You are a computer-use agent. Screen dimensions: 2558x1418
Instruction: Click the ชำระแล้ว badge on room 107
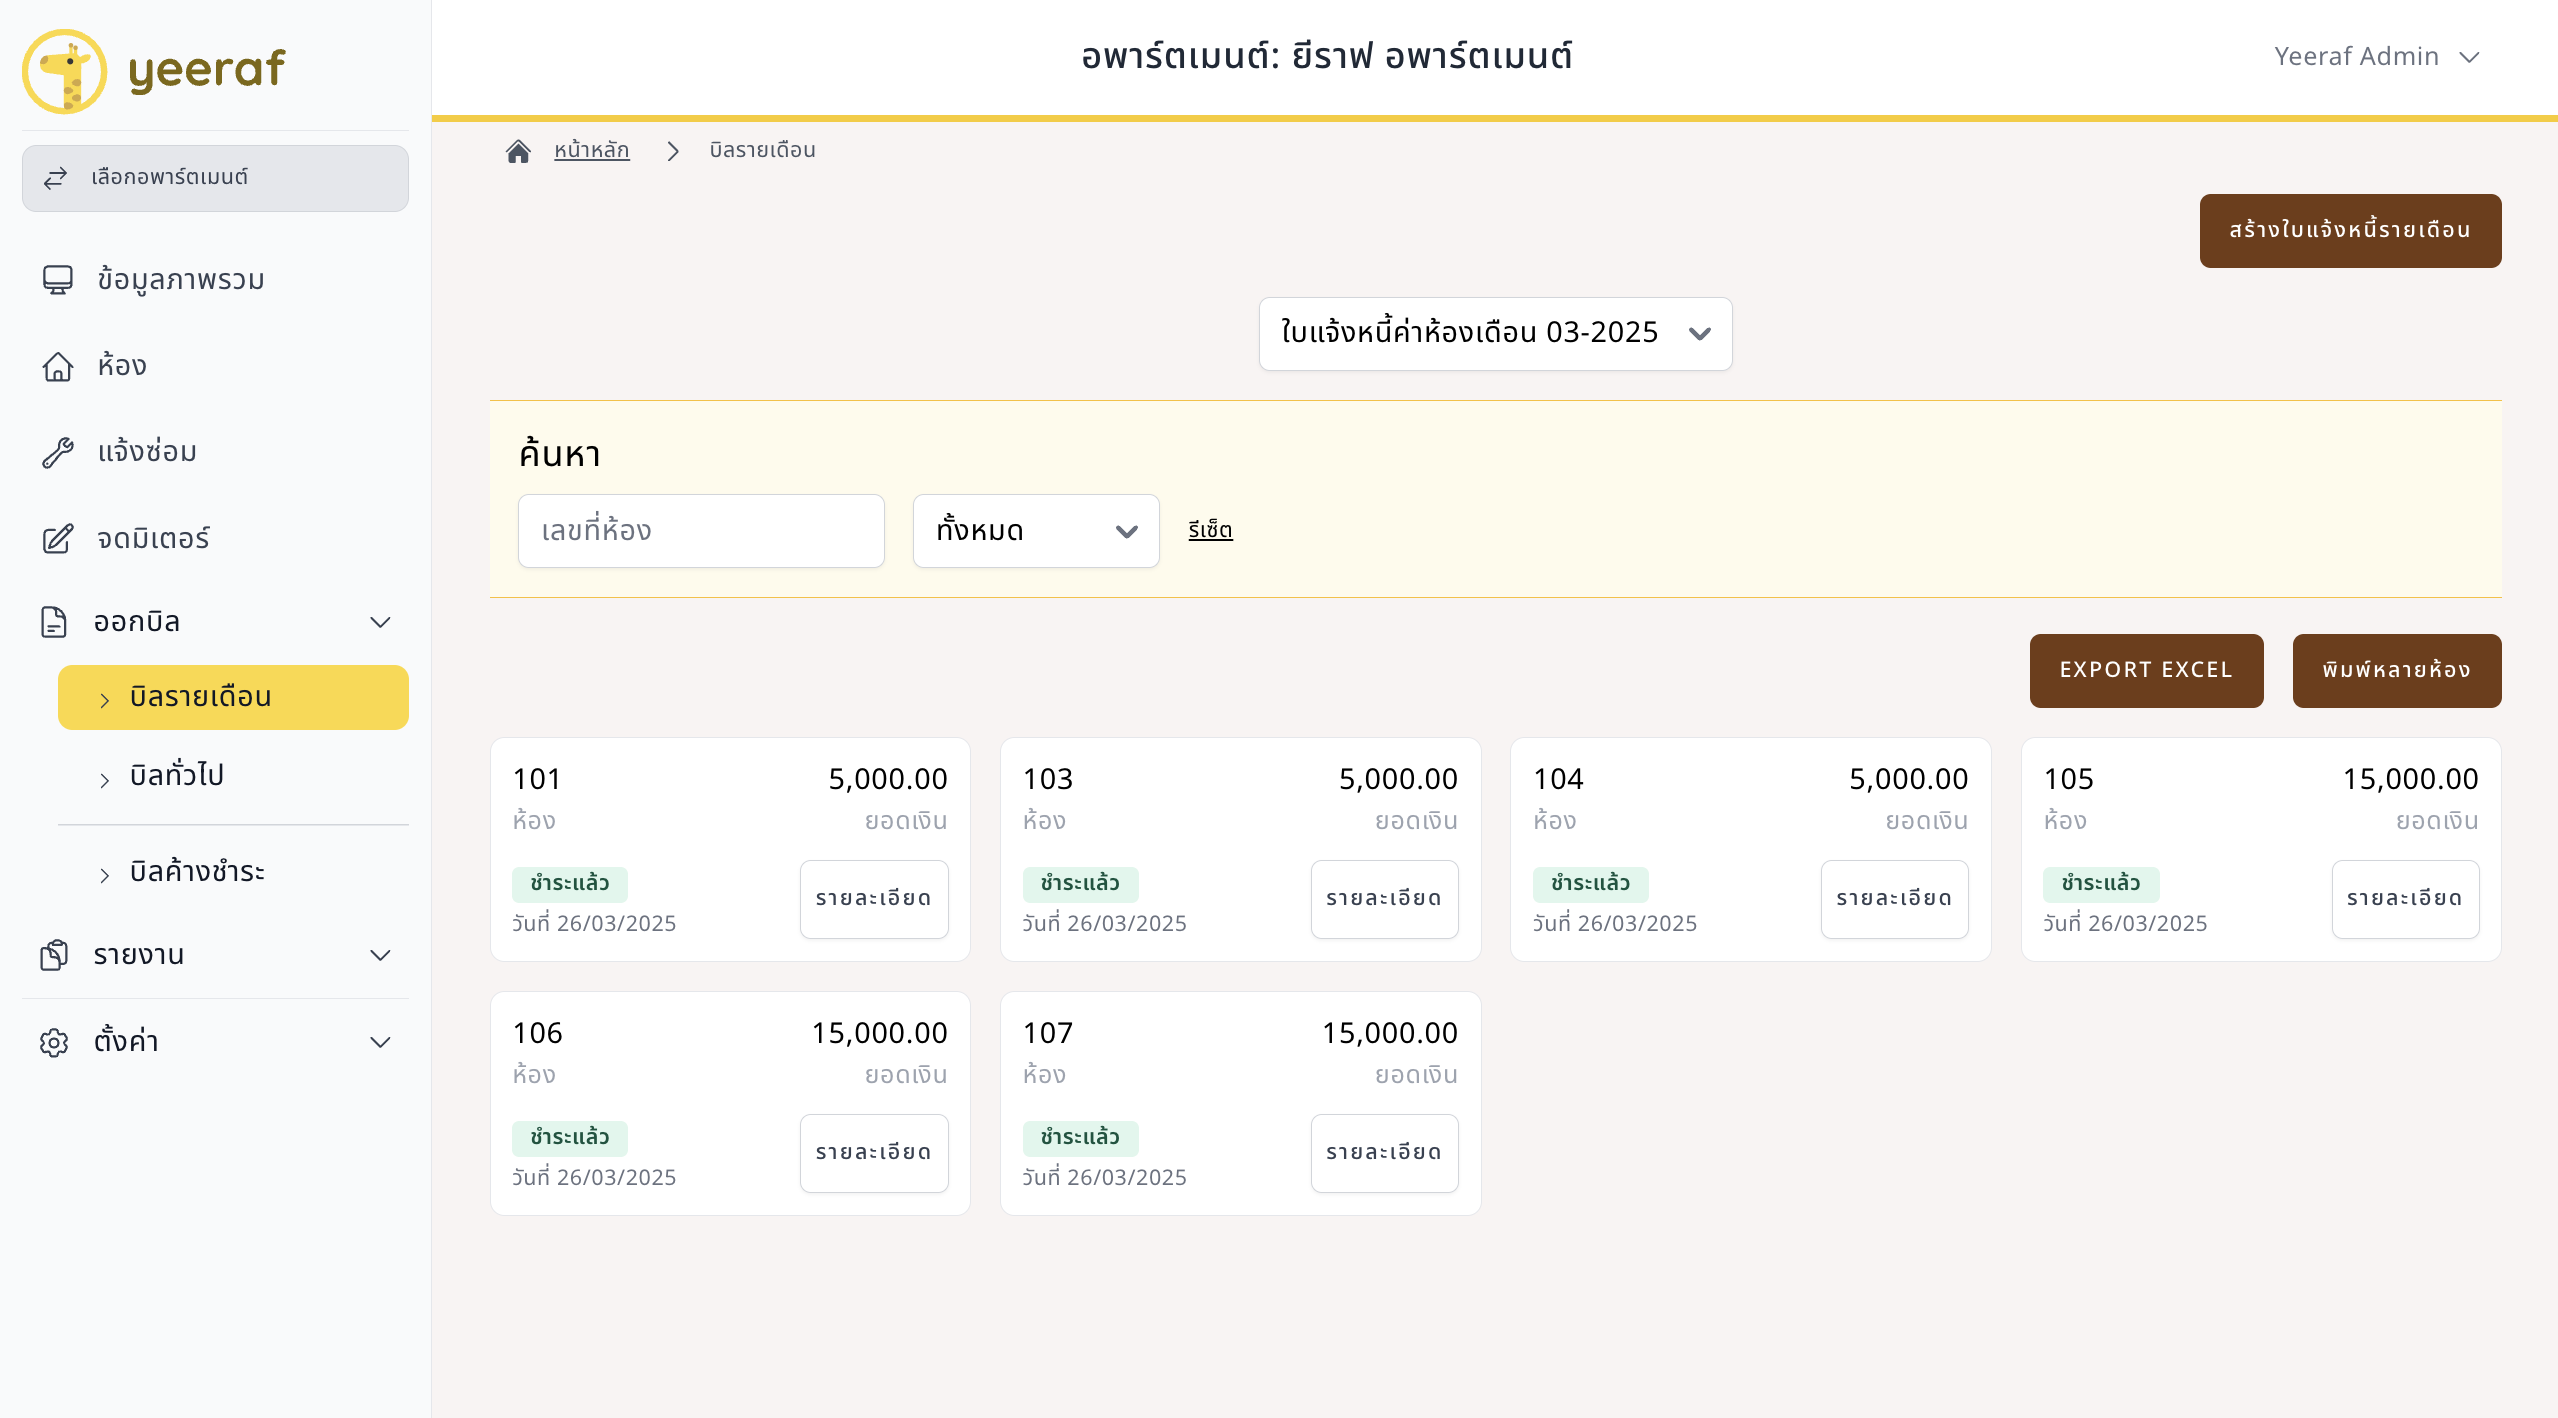coord(1080,1138)
